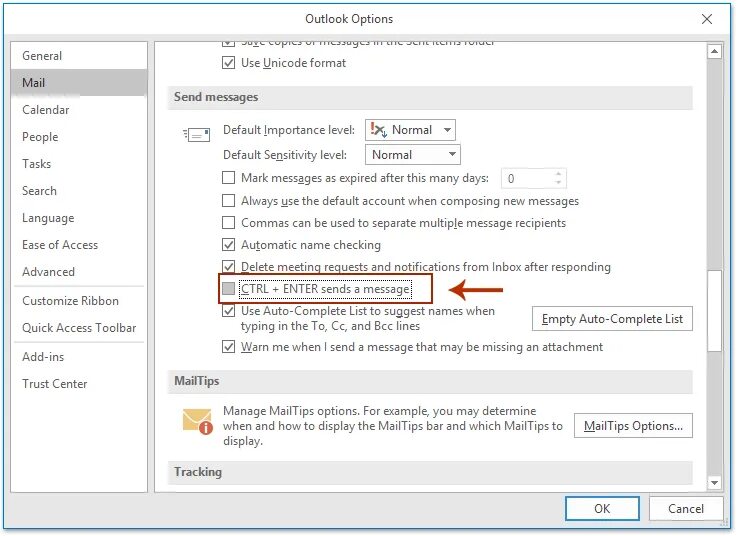This screenshot has height=536, width=738.
Task: Open Search options category
Action: point(79,191)
